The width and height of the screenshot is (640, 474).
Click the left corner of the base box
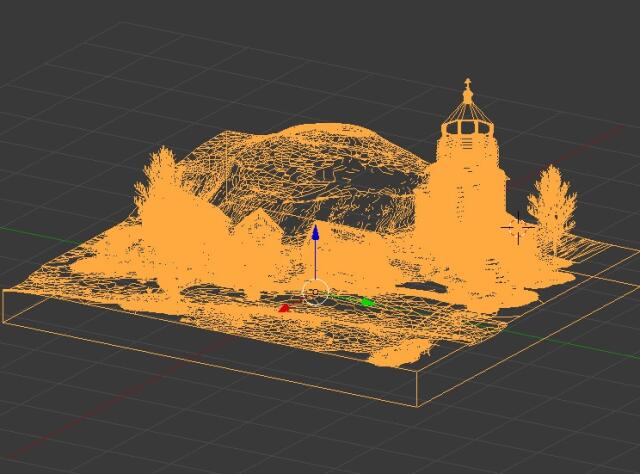(x=5, y=292)
